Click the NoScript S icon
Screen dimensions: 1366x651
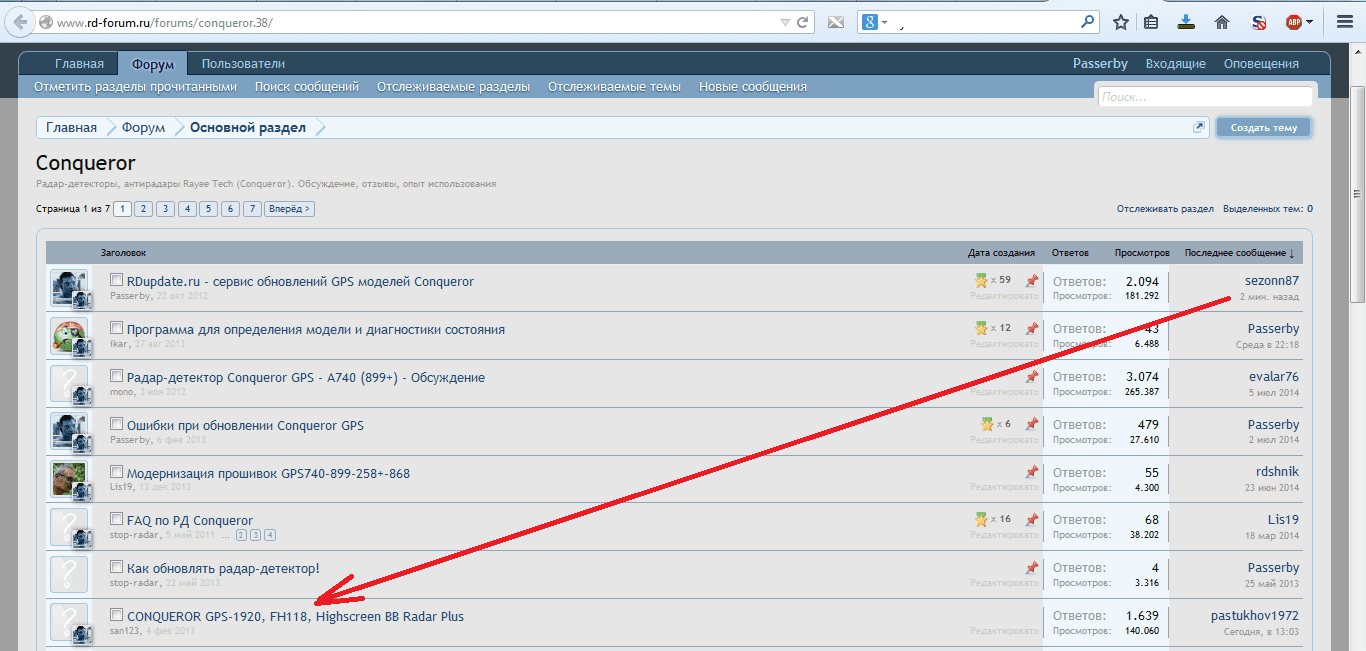point(1260,21)
